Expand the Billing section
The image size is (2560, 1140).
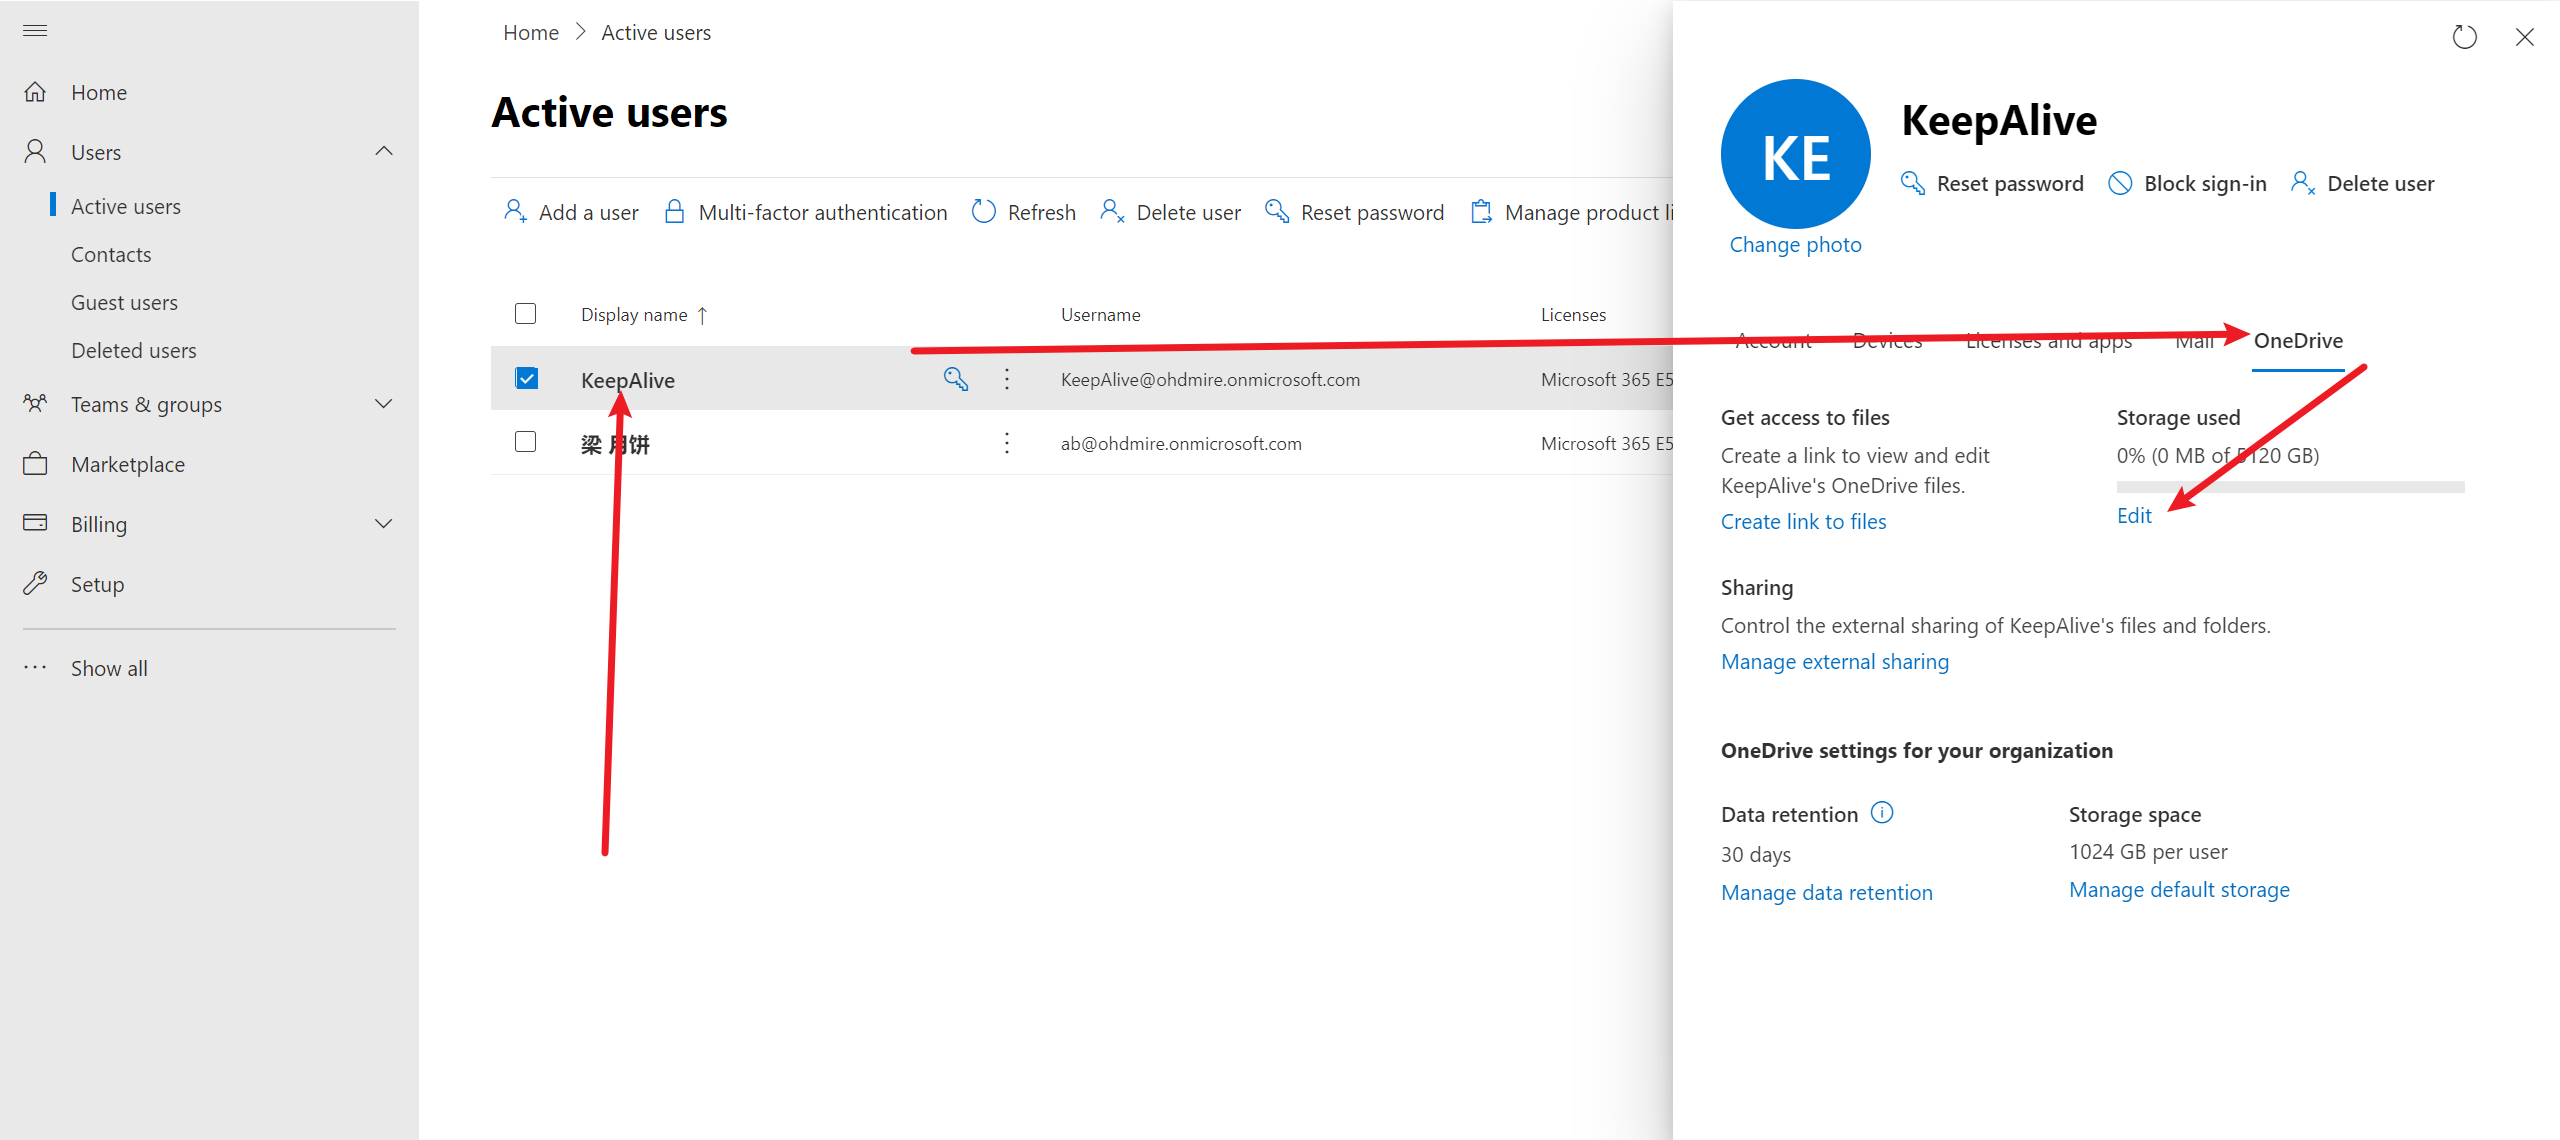coord(383,523)
